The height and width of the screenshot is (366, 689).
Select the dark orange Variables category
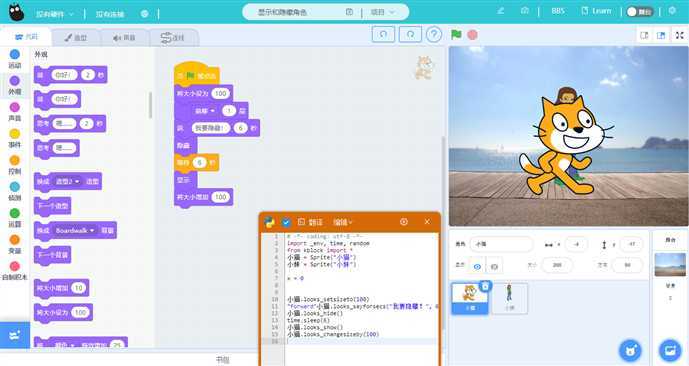15,244
